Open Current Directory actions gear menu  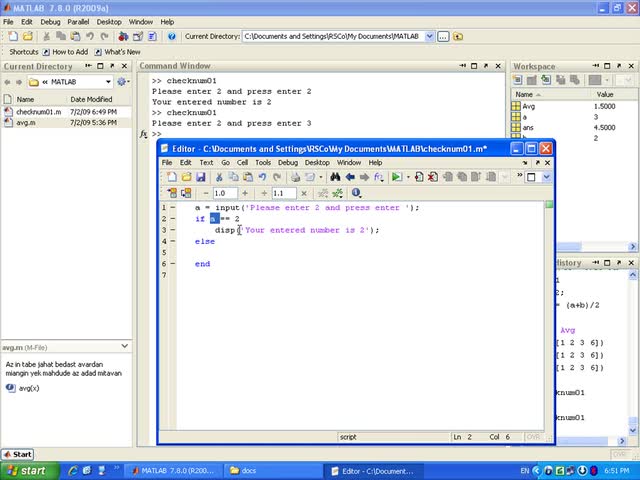[x=123, y=82]
